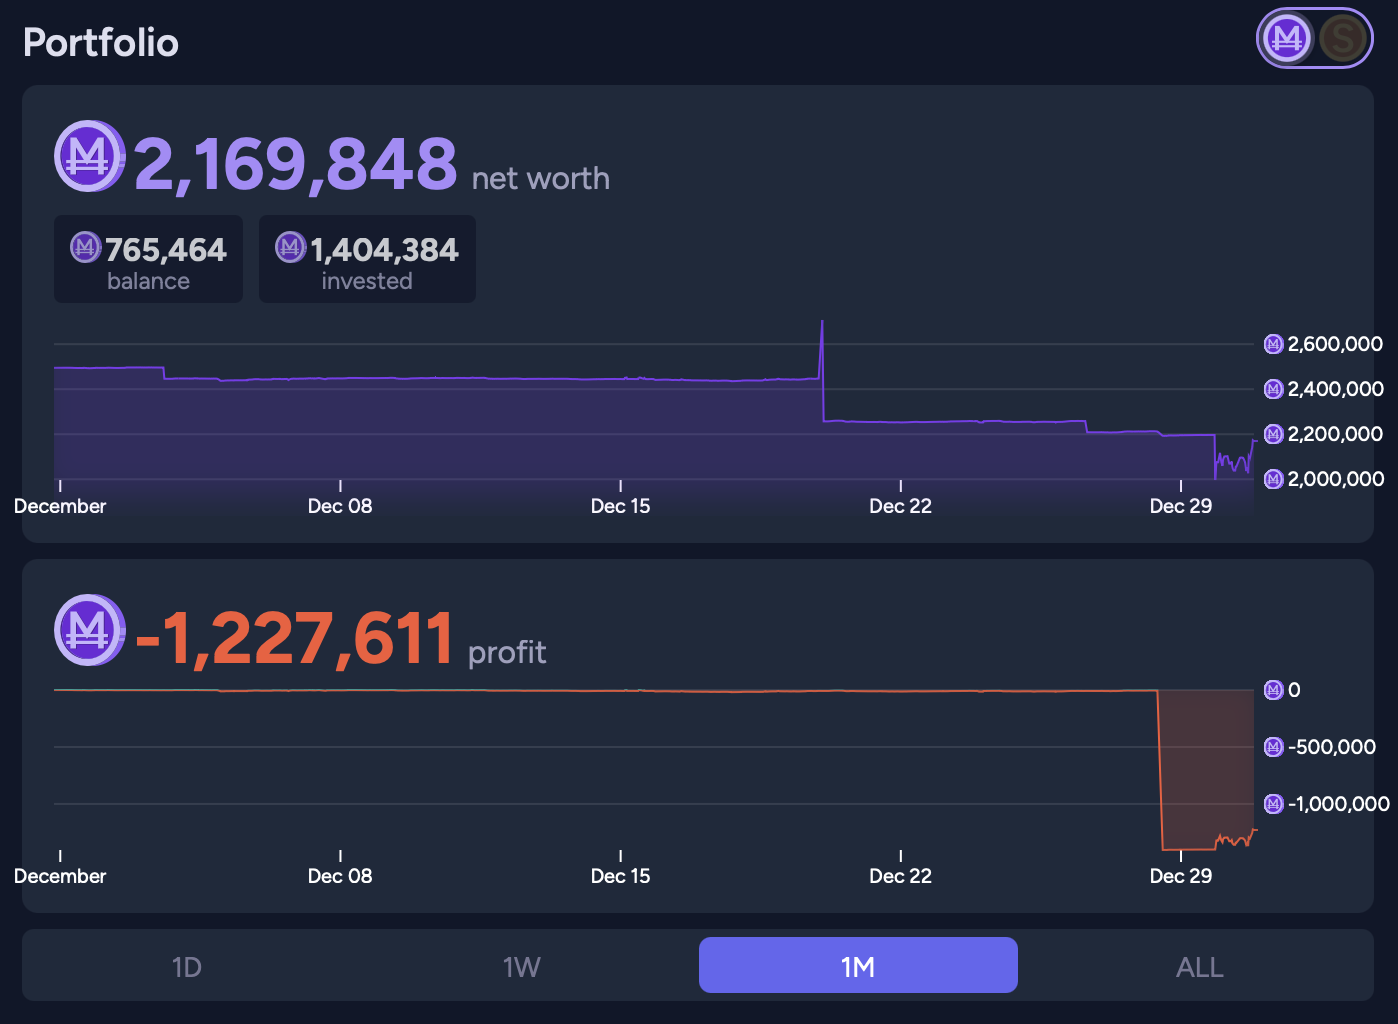
Task: Click the December label on net worth chart
Action: tap(60, 506)
